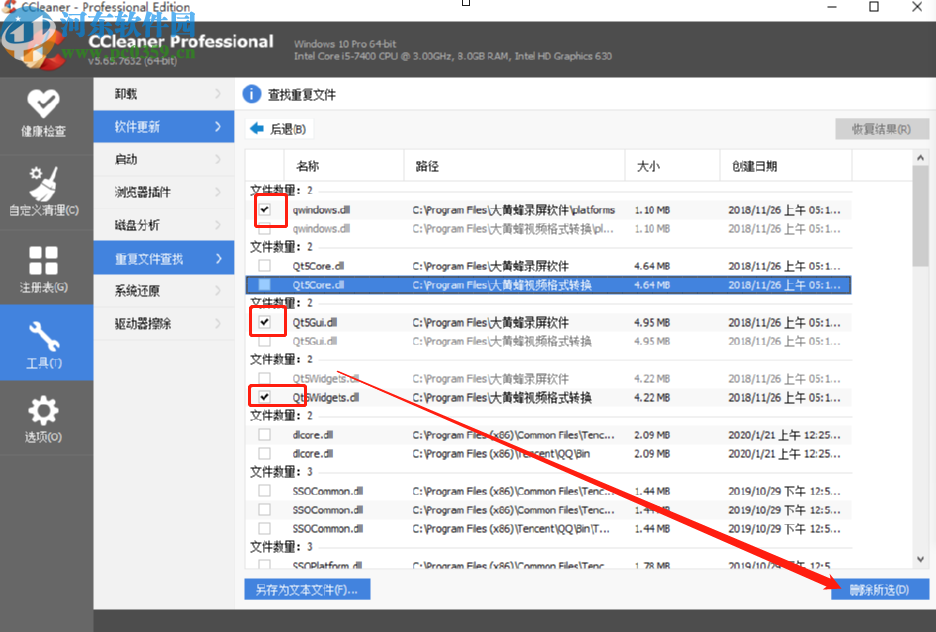Click the scrollbar up arrow
The width and height of the screenshot is (936, 632).
click(x=920, y=158)
